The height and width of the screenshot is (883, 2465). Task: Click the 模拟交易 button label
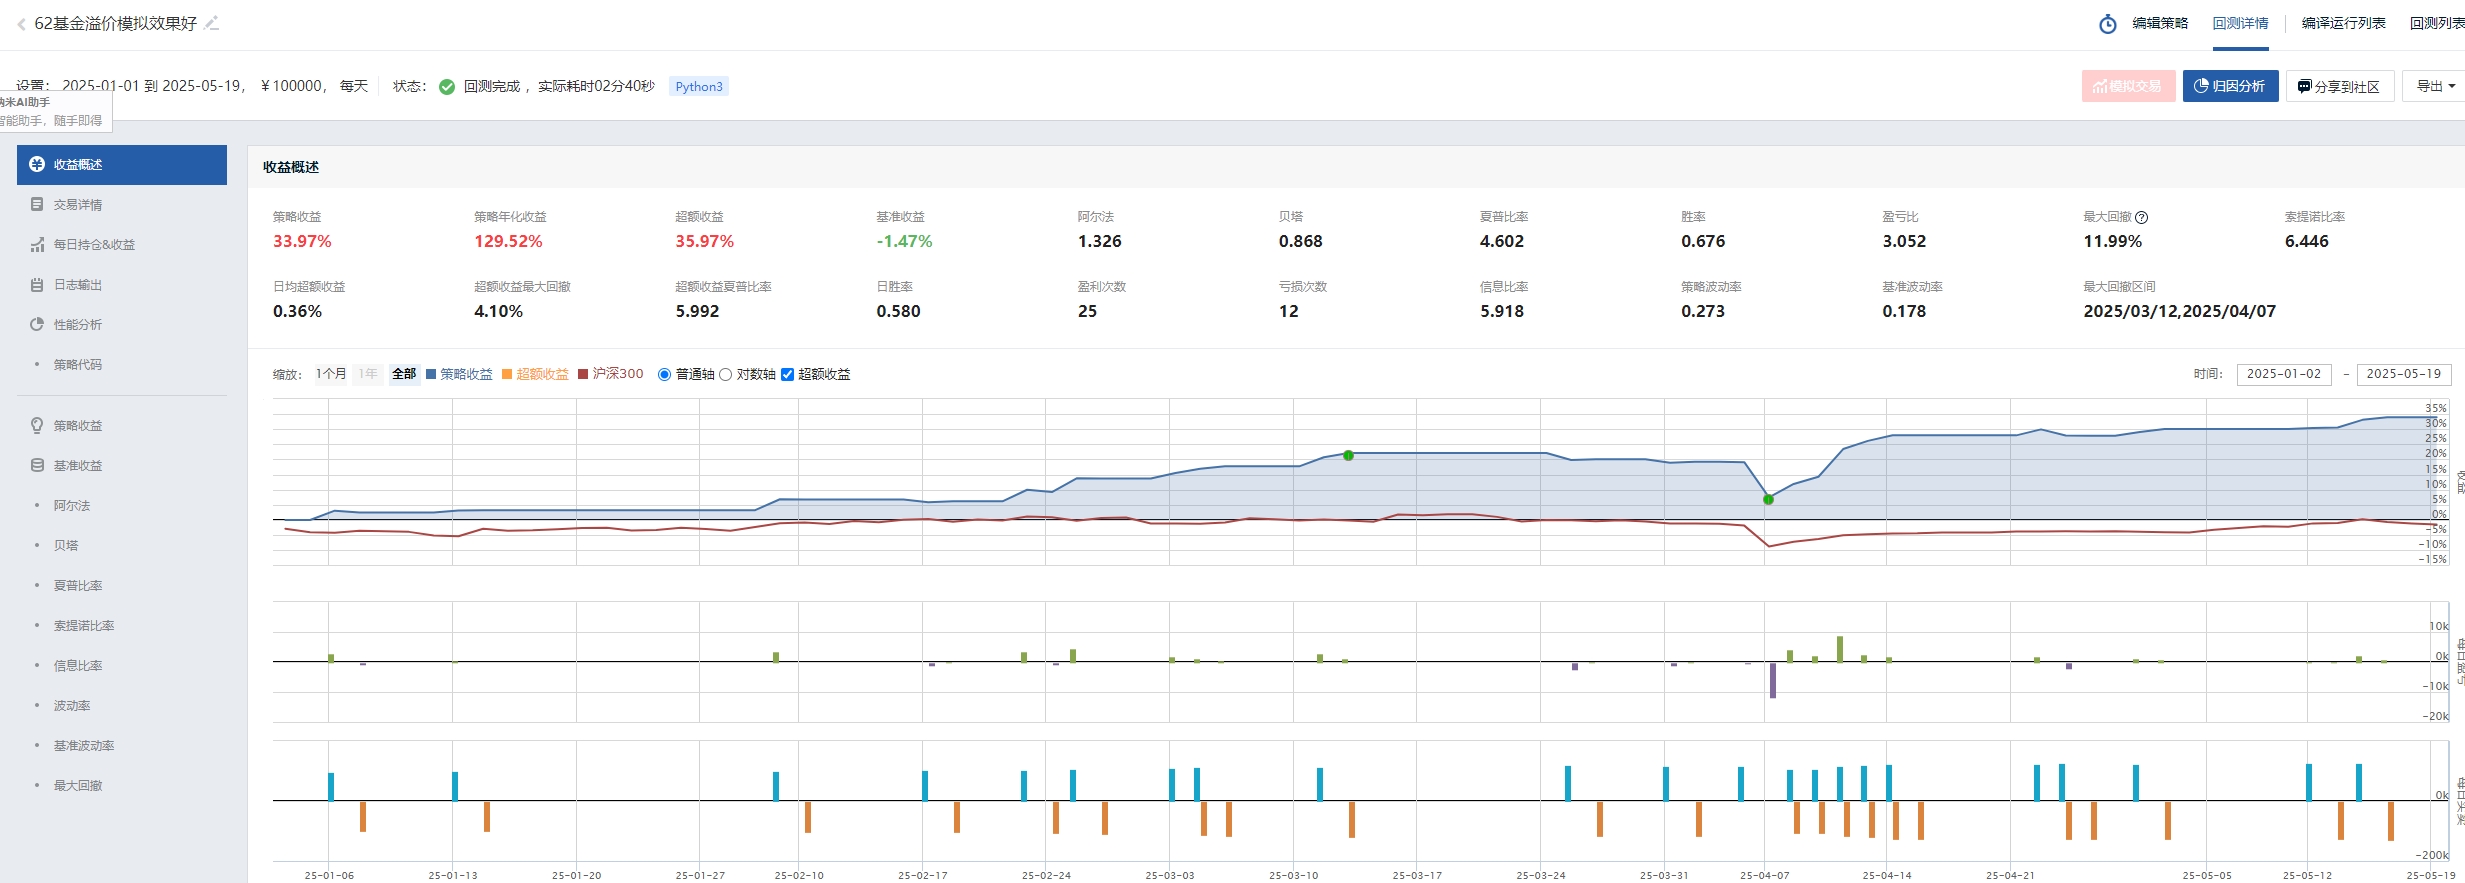tap(2135, 87)
